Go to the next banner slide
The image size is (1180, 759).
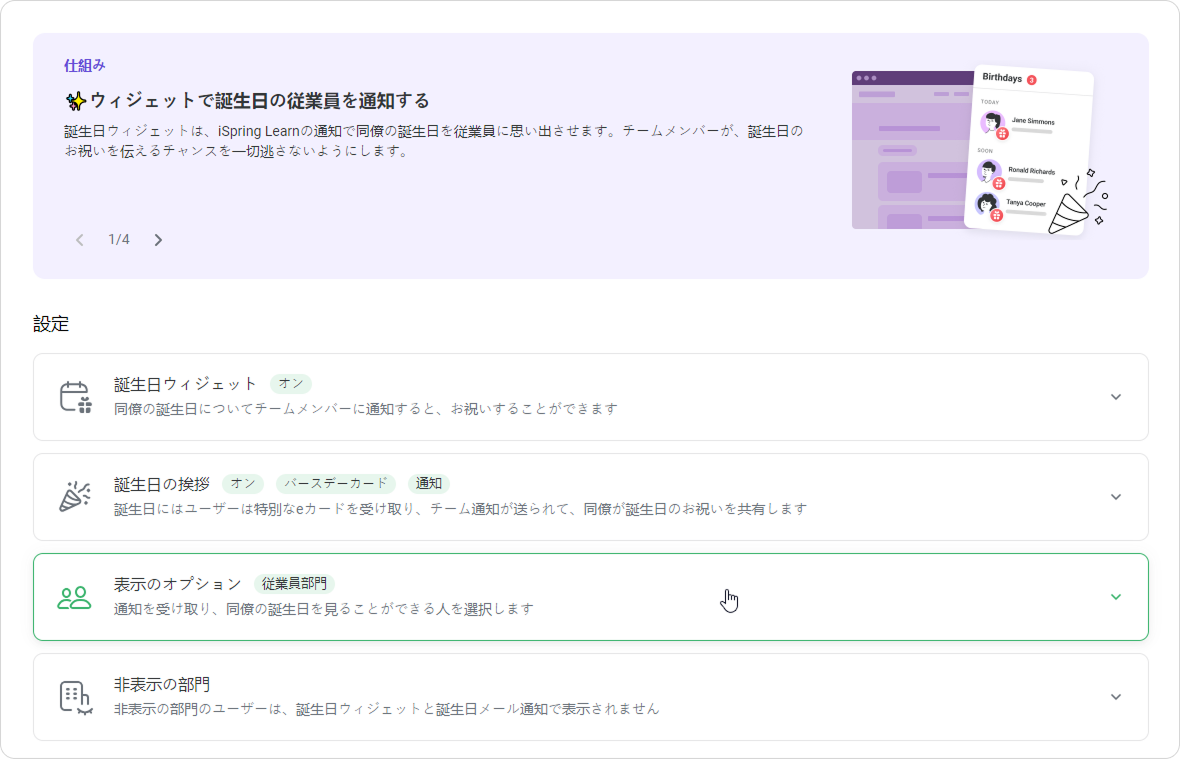[x=158, y=240]
